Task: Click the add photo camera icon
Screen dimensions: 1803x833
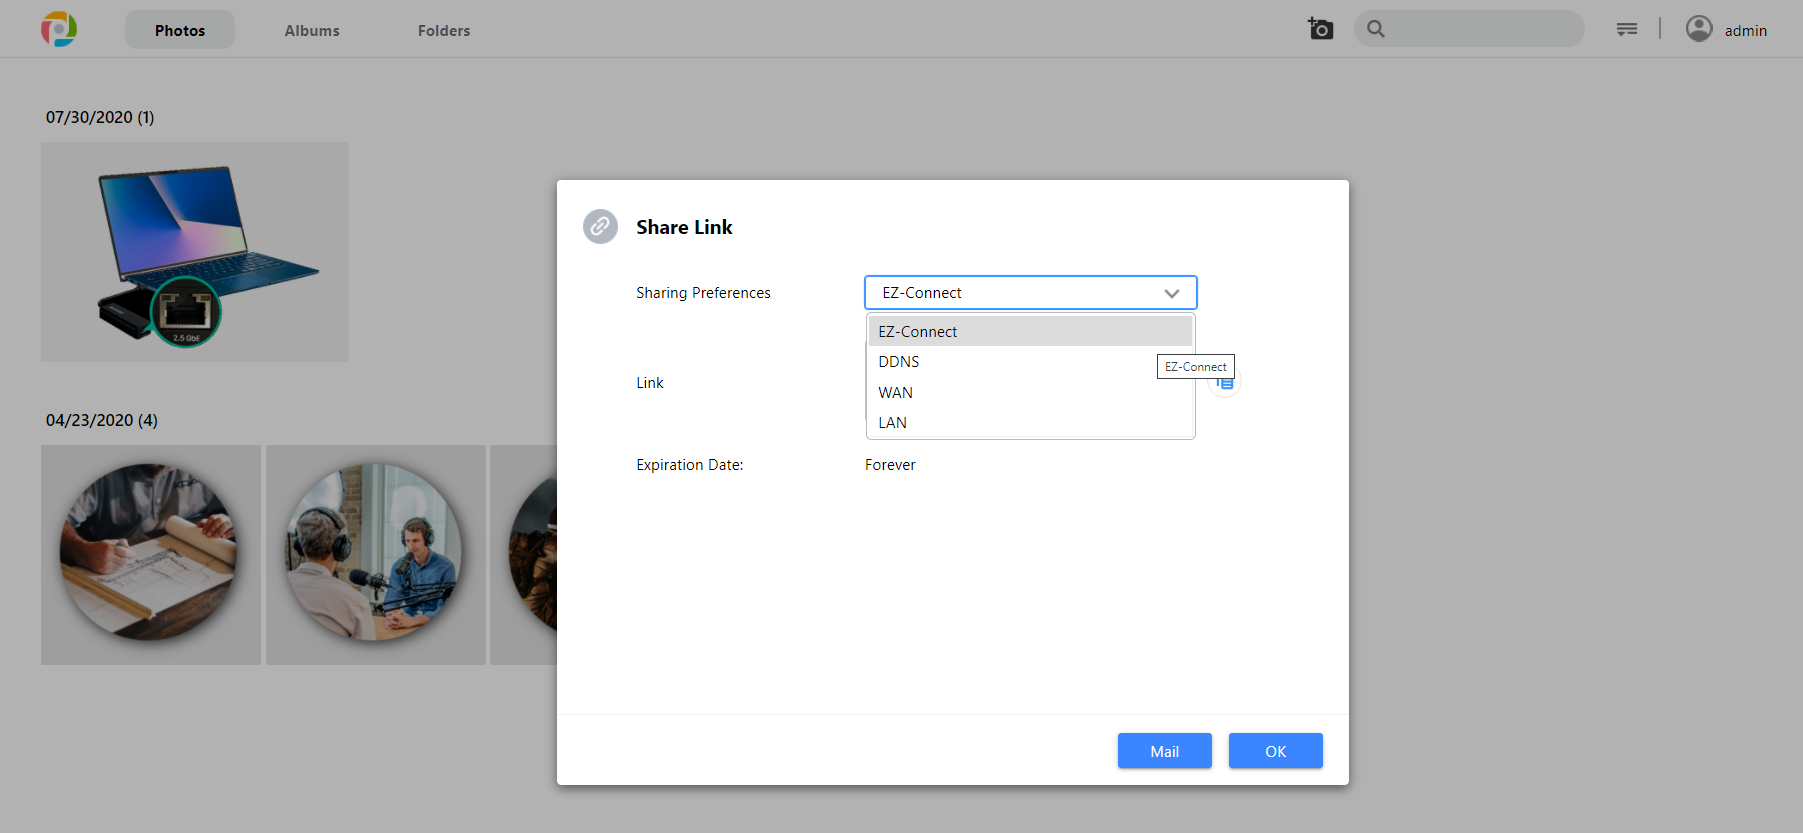Action: (x=1320, y=29)
